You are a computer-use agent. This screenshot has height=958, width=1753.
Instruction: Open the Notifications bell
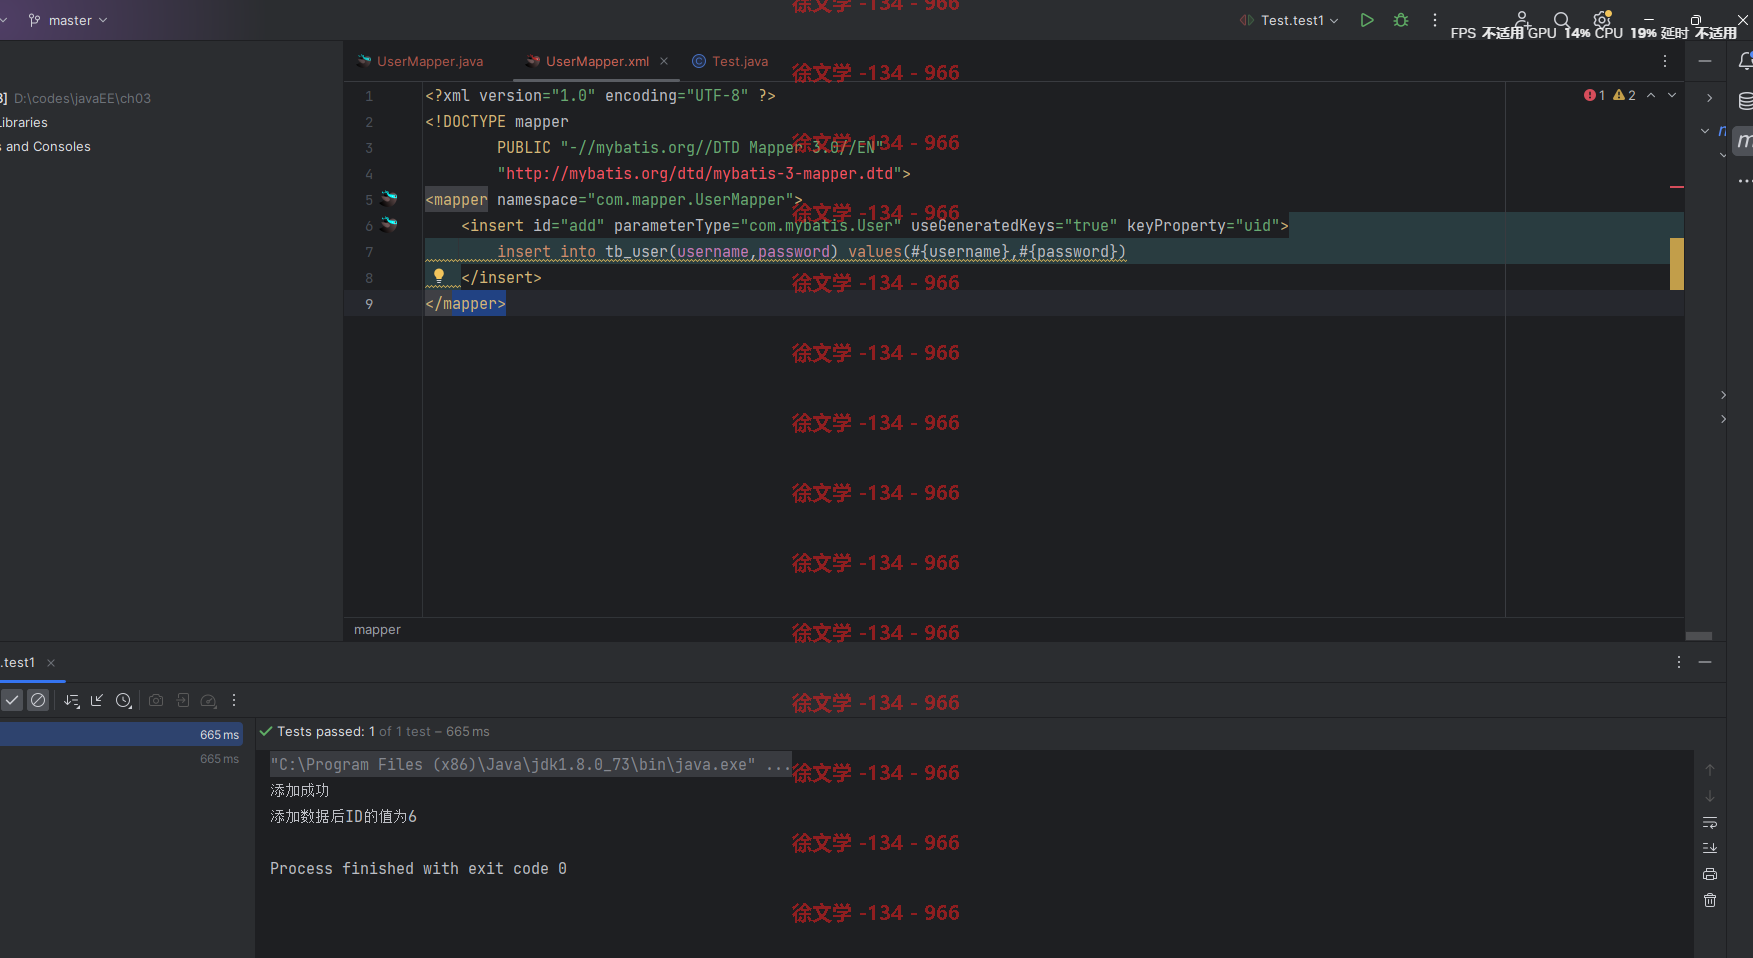coord(1745,61)
